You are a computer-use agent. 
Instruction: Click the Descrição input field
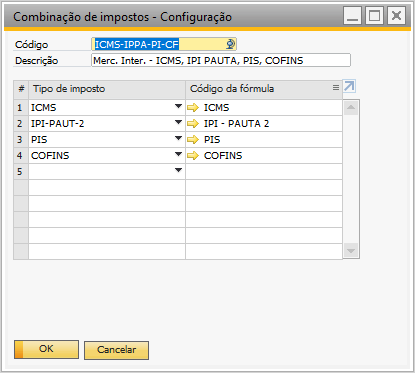pos(221,60)
